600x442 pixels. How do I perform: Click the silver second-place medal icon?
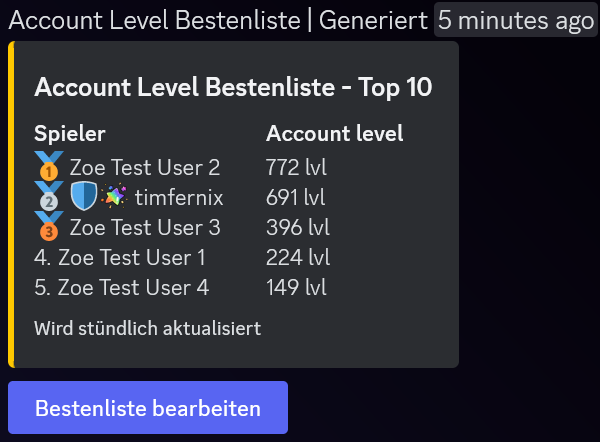tap(49, 196)
